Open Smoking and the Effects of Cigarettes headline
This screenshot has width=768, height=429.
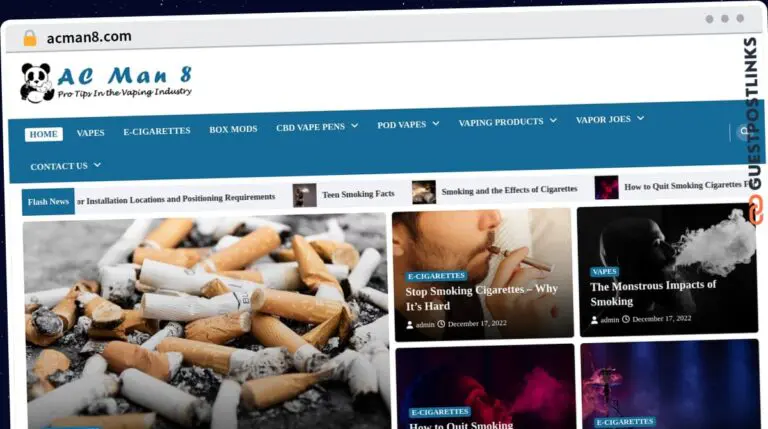point(509,190)
